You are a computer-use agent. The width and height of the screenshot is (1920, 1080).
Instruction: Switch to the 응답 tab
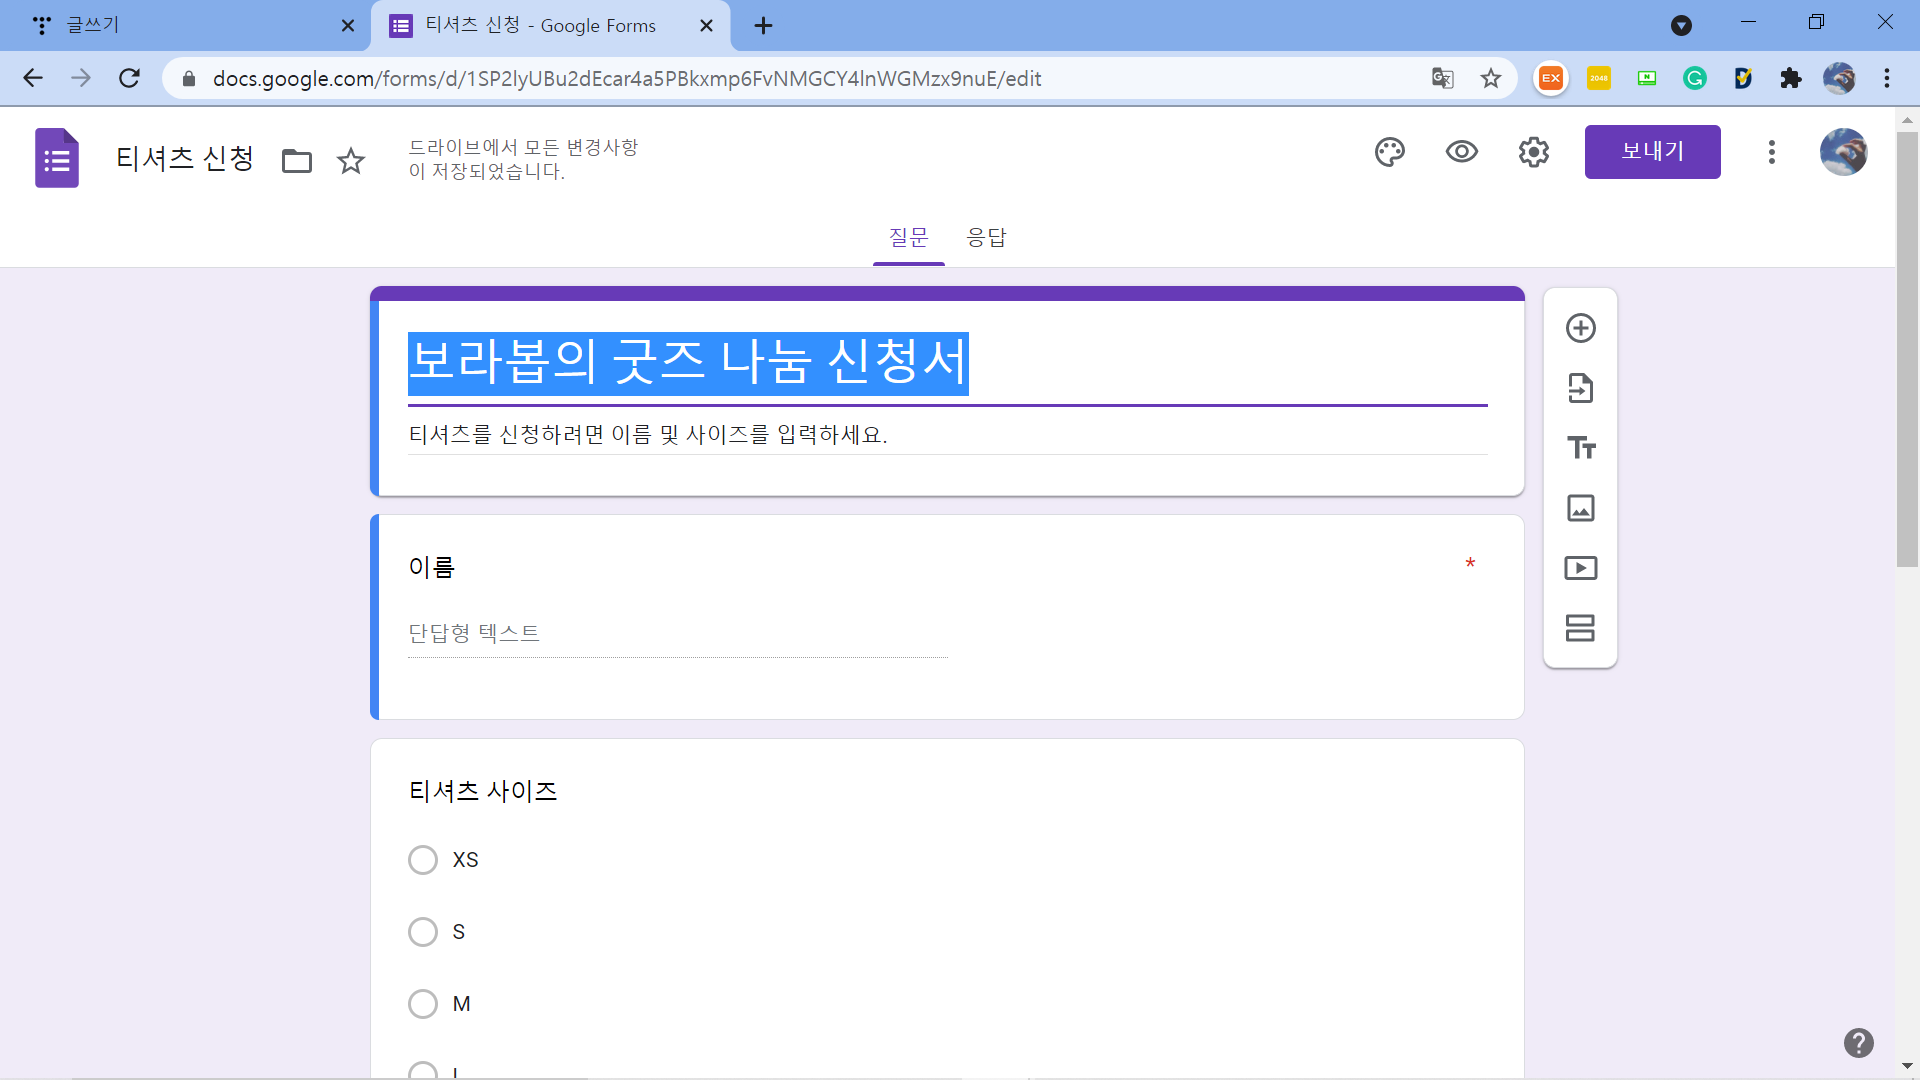coord(986,238)
